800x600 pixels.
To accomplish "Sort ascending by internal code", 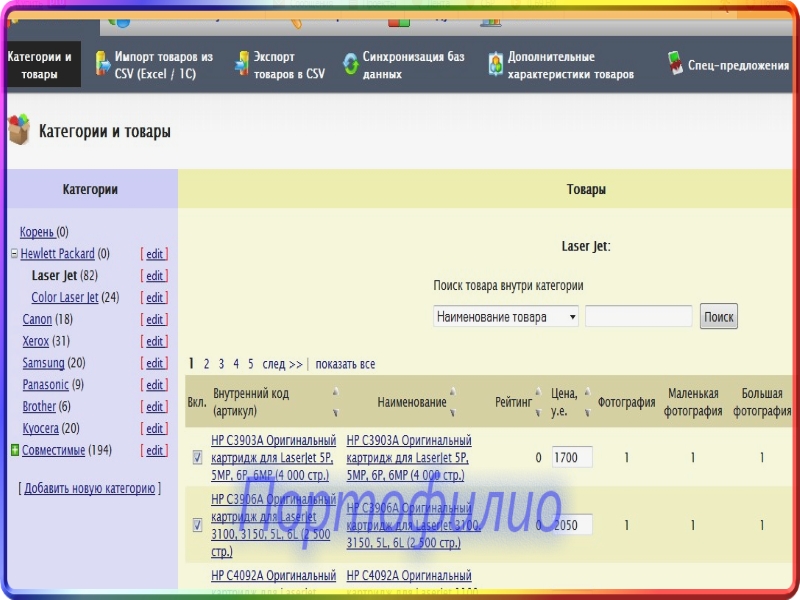I will click(x=335, y=391).
